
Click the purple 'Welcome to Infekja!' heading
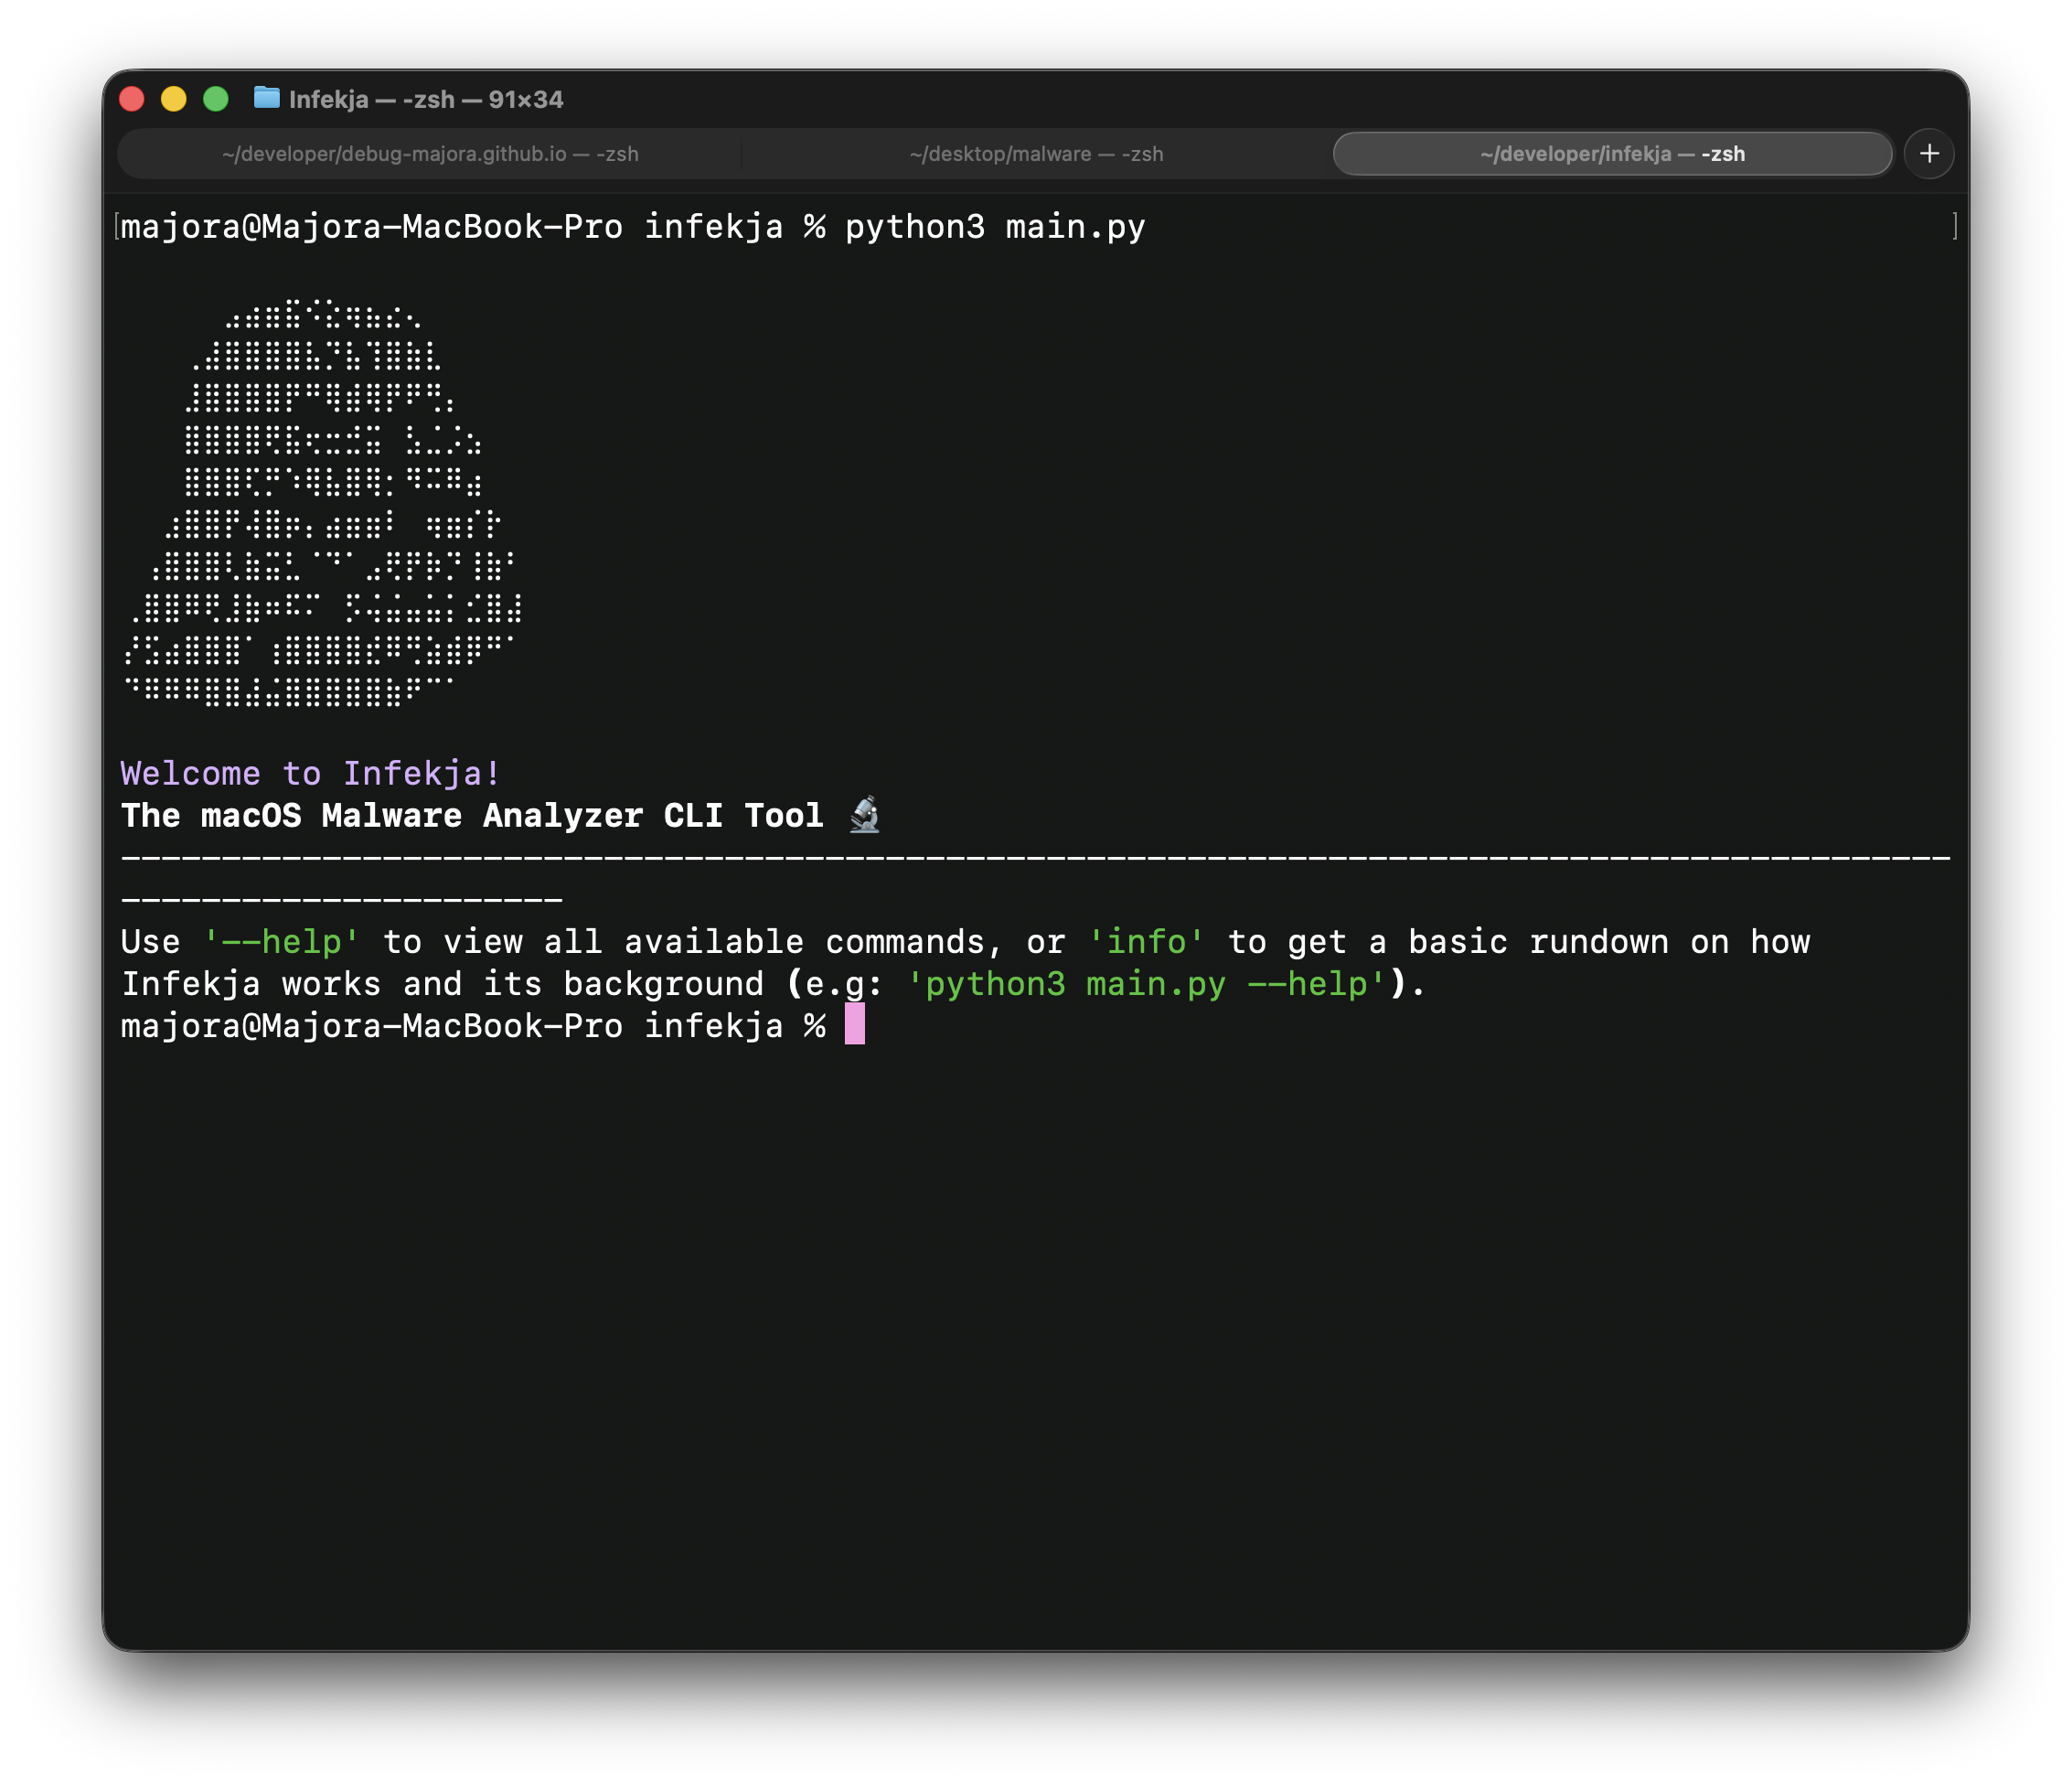pos(309,772)
